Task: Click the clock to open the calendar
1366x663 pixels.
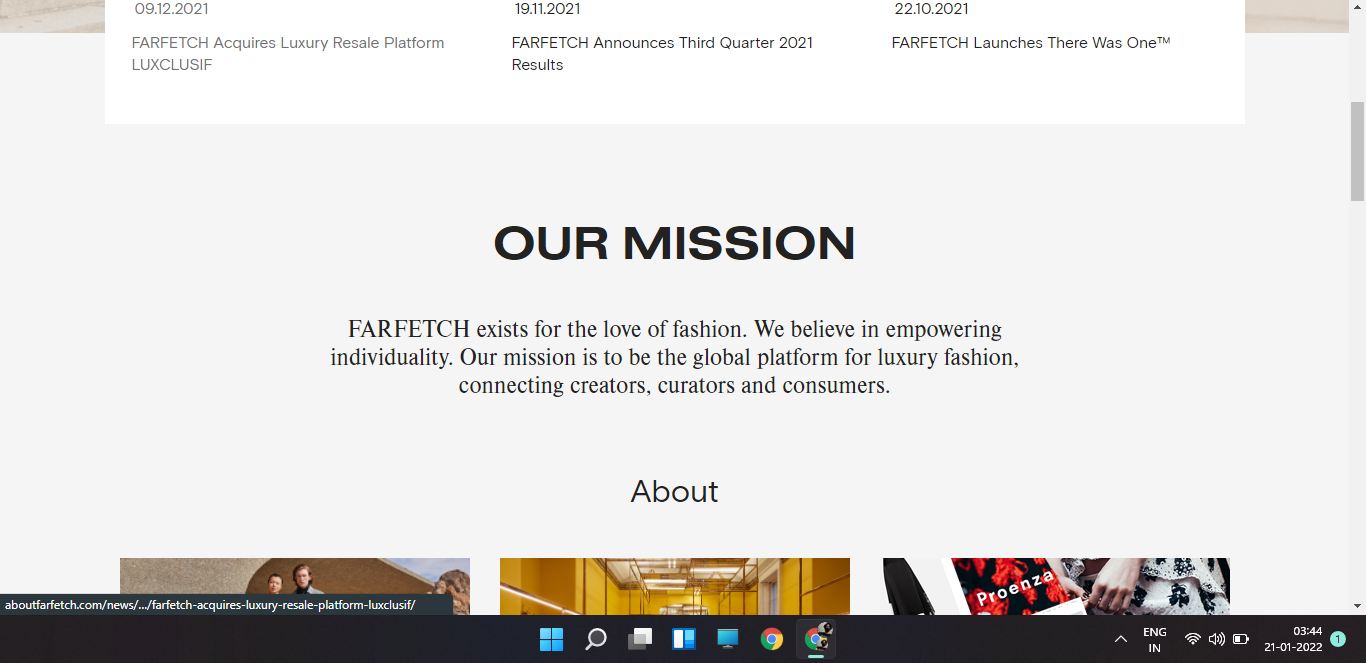Action: pos(1291,639)
